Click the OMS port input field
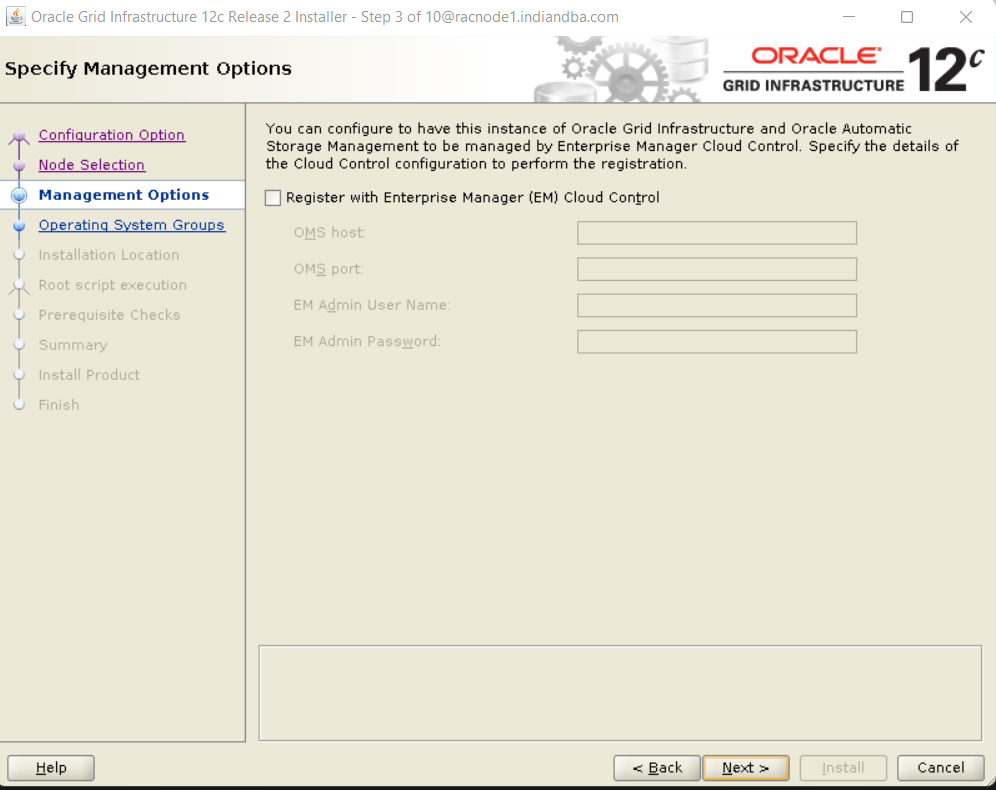Image resolution: width=996 pixels, height=790 pixels. point(717,269)
